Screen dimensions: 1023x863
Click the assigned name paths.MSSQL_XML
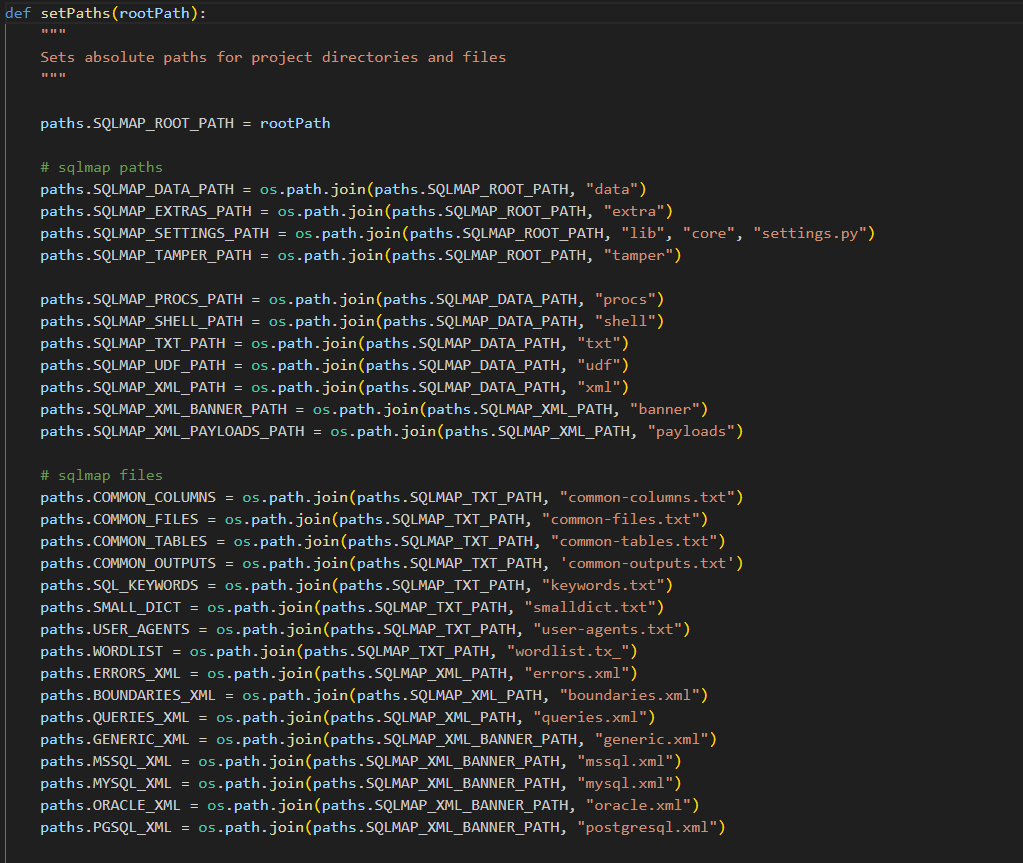click(x=106, y=761)
